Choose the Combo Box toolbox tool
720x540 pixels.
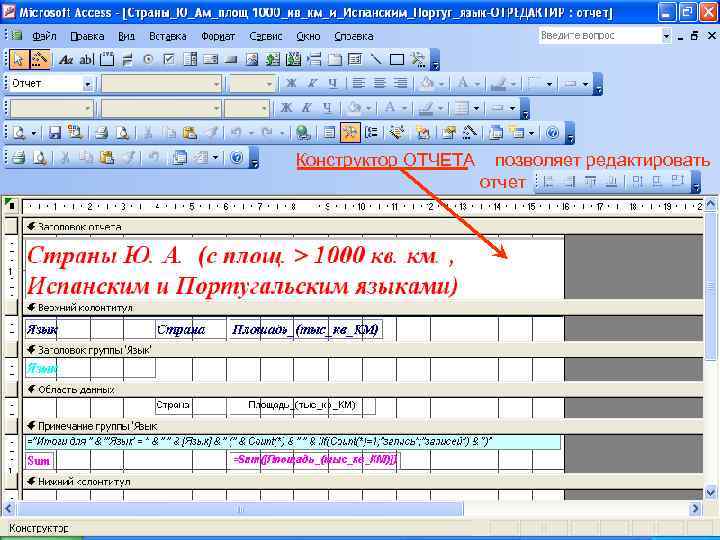pos(190,59)
